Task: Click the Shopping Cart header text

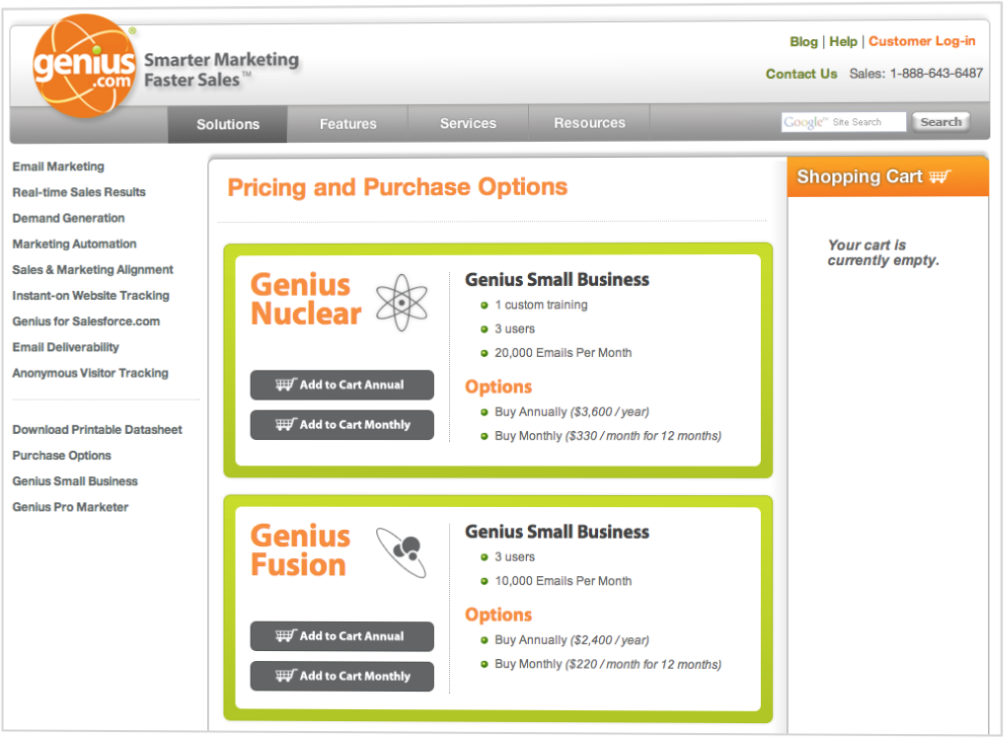Action: [859, 177]
